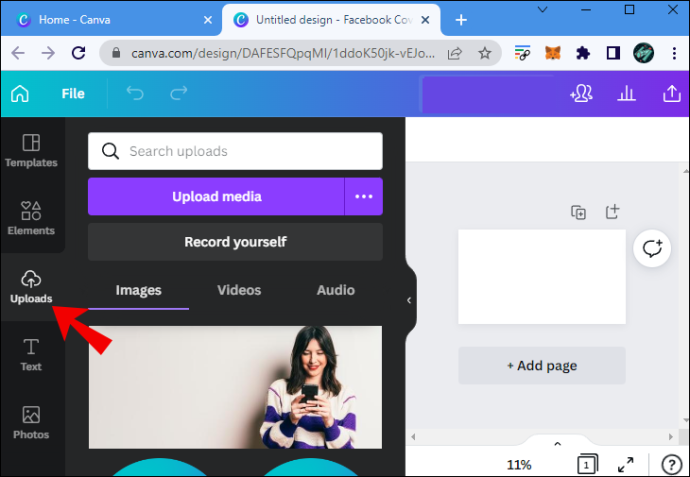Viewport: 690px width, 477px height.
Task: Open the Photos sidebar panel
Action: pos(31,422)
